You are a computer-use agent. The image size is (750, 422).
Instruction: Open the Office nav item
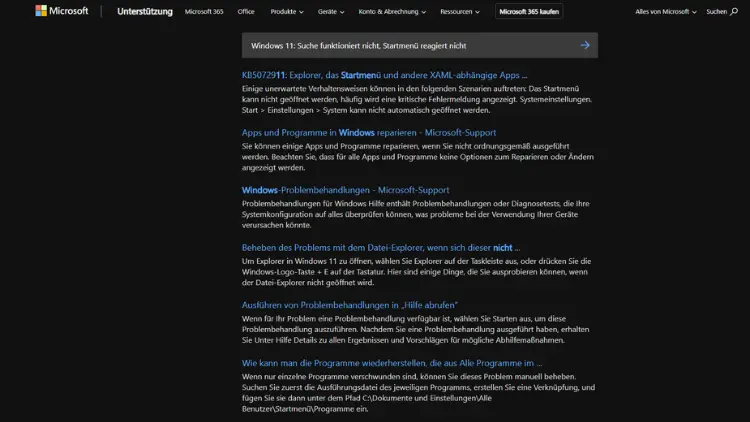[x=246, y=11]
